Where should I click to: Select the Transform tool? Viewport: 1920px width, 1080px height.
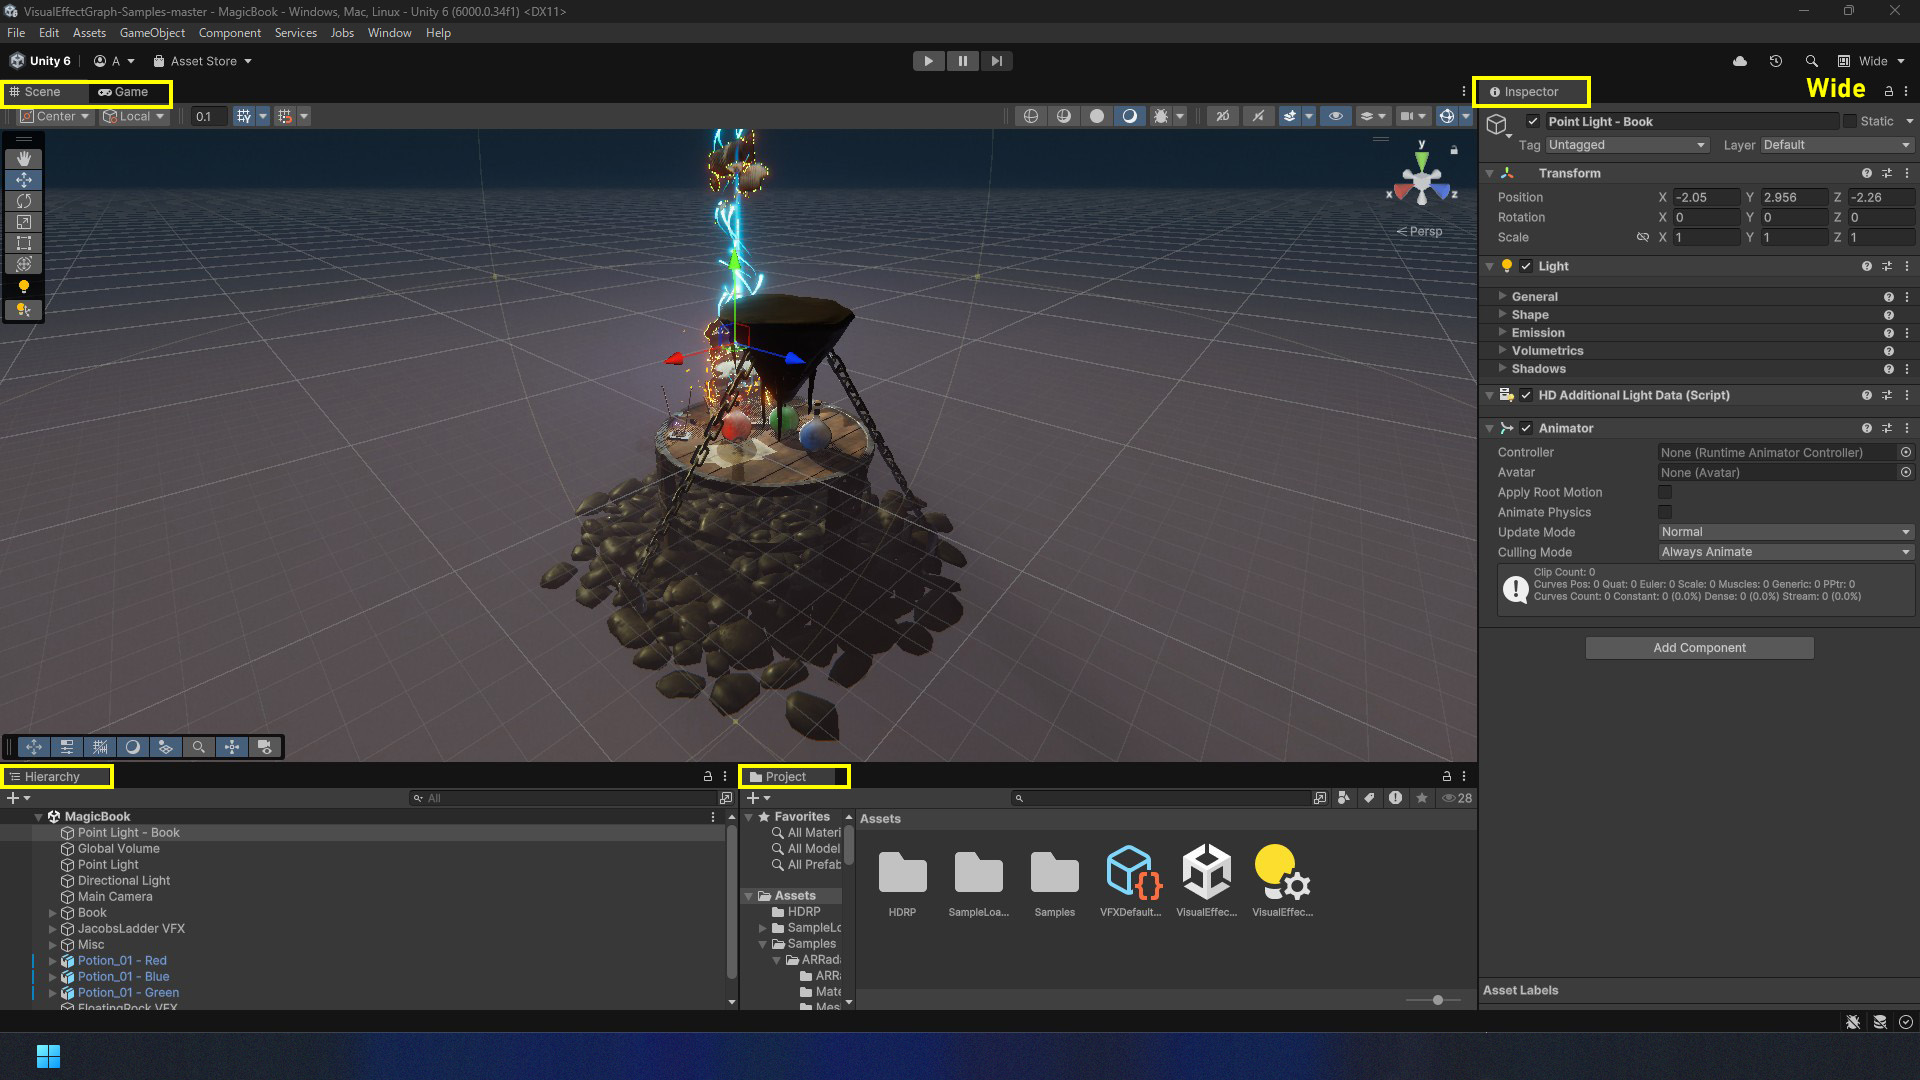pos(24,264)
